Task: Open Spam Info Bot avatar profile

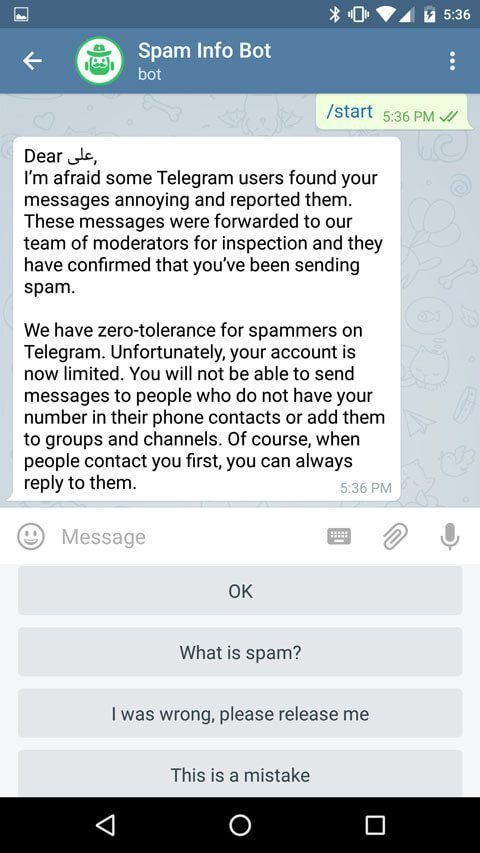Action: tap(100, 61)
